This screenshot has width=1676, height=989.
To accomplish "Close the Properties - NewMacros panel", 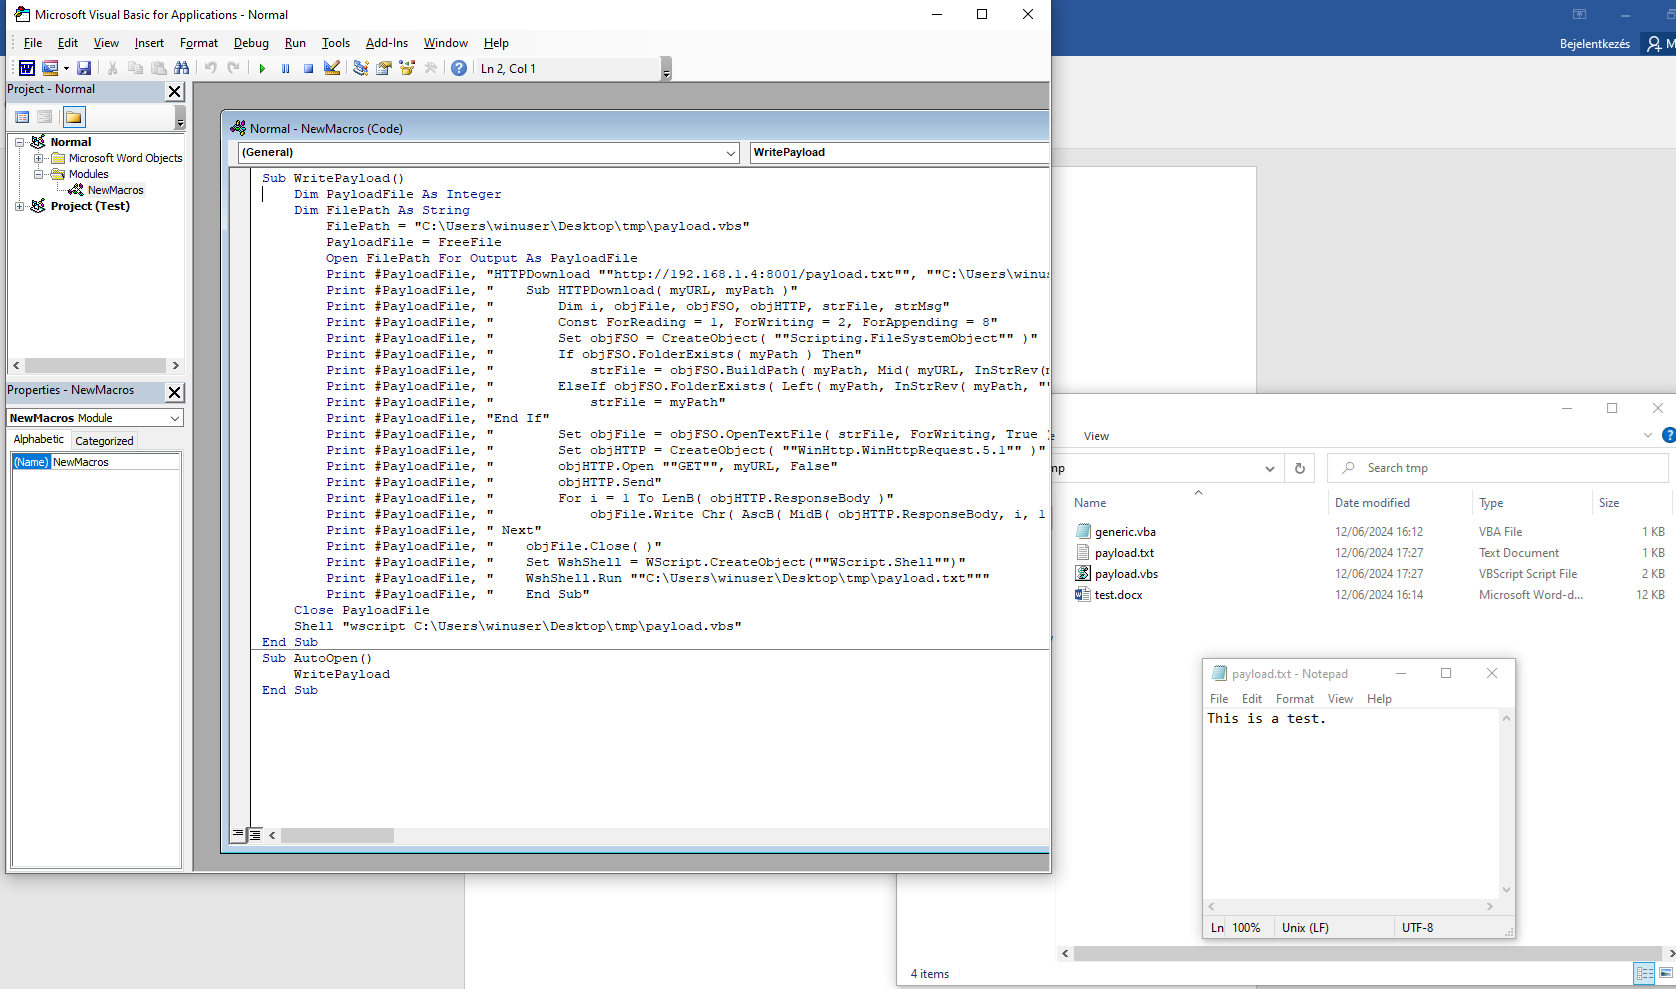I will (174, 392).
